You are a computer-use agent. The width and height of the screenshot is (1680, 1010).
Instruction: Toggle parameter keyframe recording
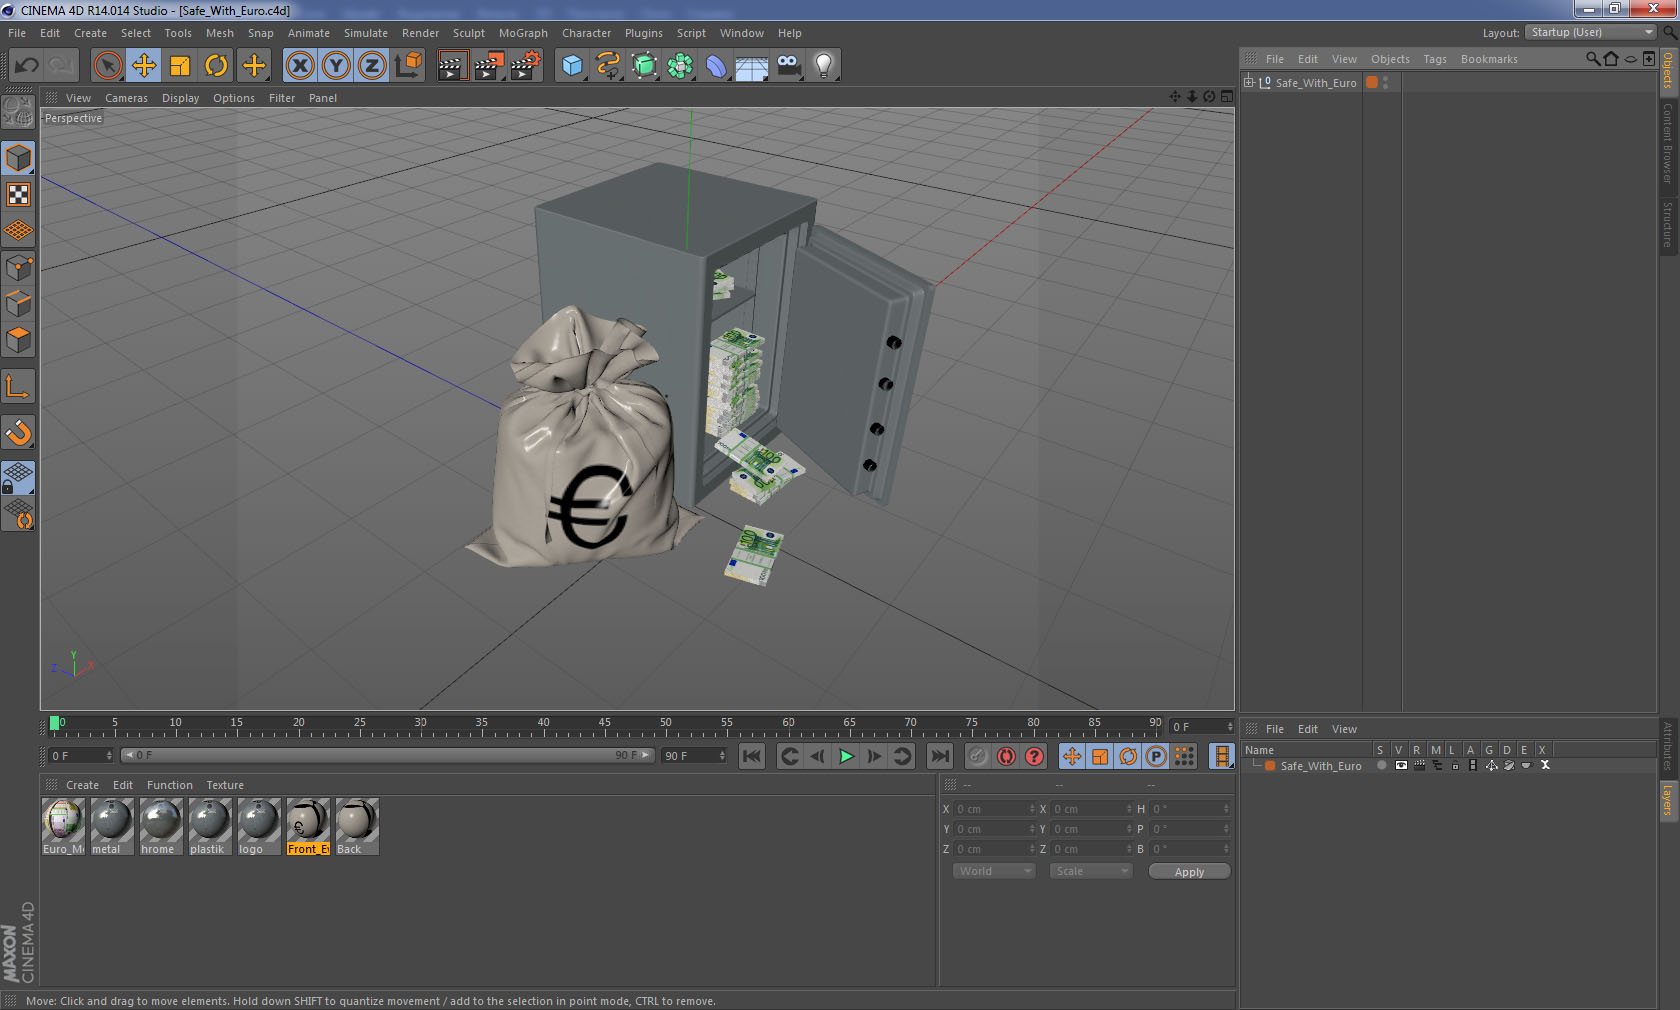pos(1156,756)
